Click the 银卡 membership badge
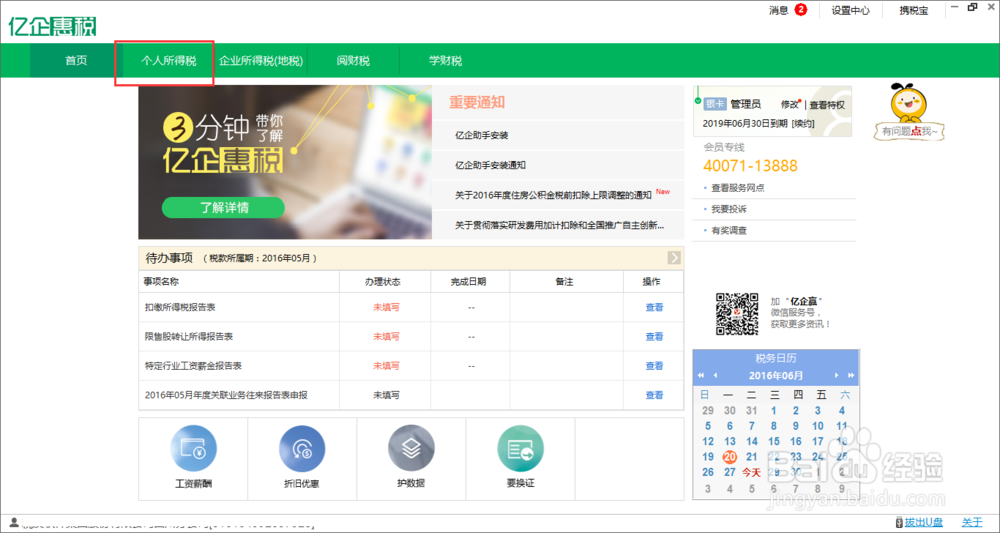This screenshot has width=1000, height=533. [715, 104]
